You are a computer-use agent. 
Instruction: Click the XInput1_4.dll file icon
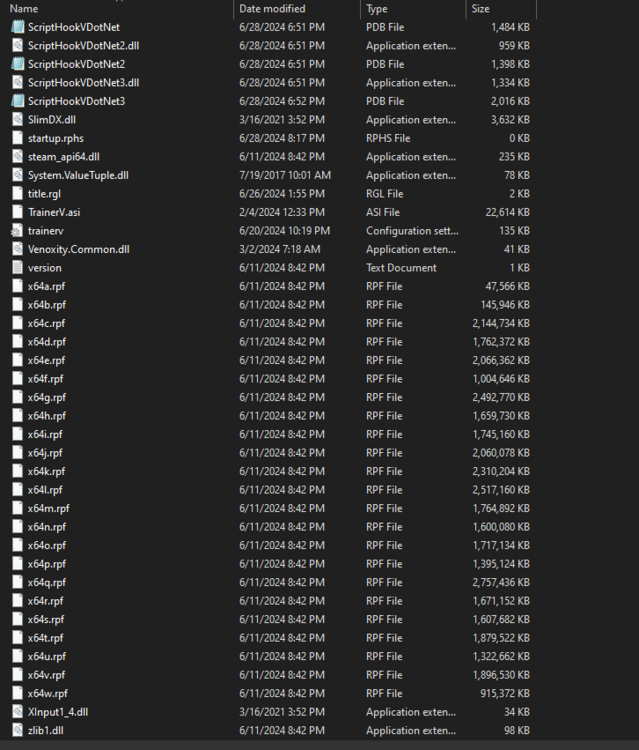click(x=18, y=712)
